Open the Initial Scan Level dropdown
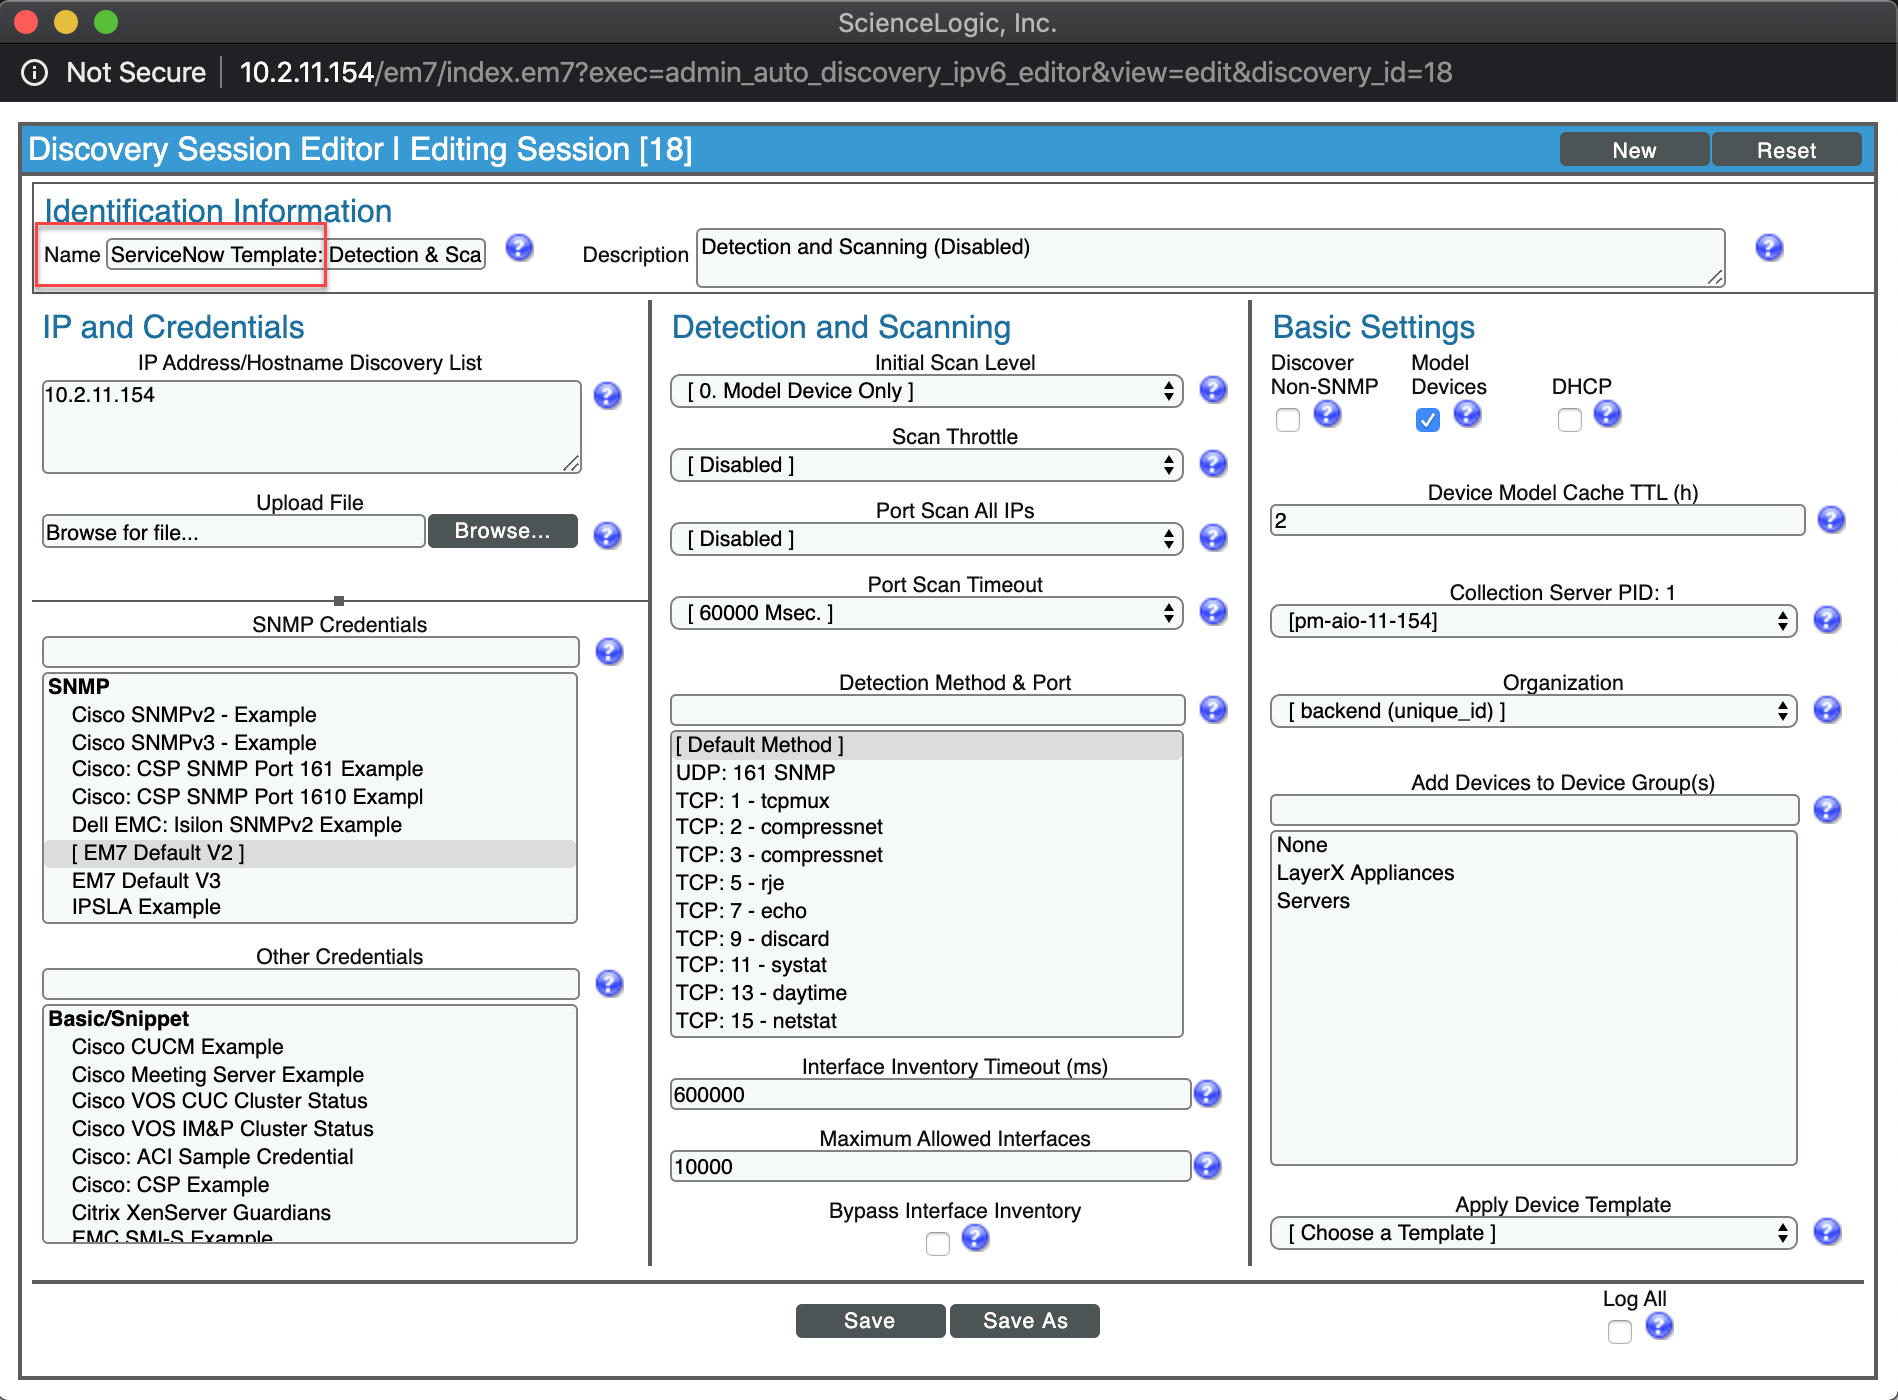 click(x=925, y=391)
